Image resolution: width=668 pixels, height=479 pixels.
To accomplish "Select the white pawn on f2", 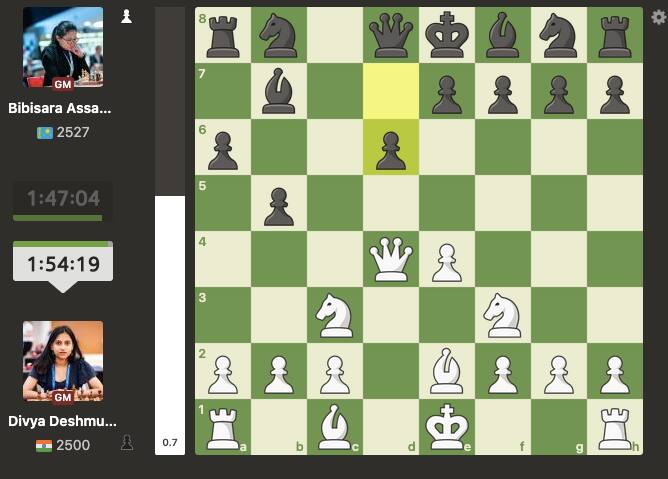I will pyautogui.click(x=503, y=375).
